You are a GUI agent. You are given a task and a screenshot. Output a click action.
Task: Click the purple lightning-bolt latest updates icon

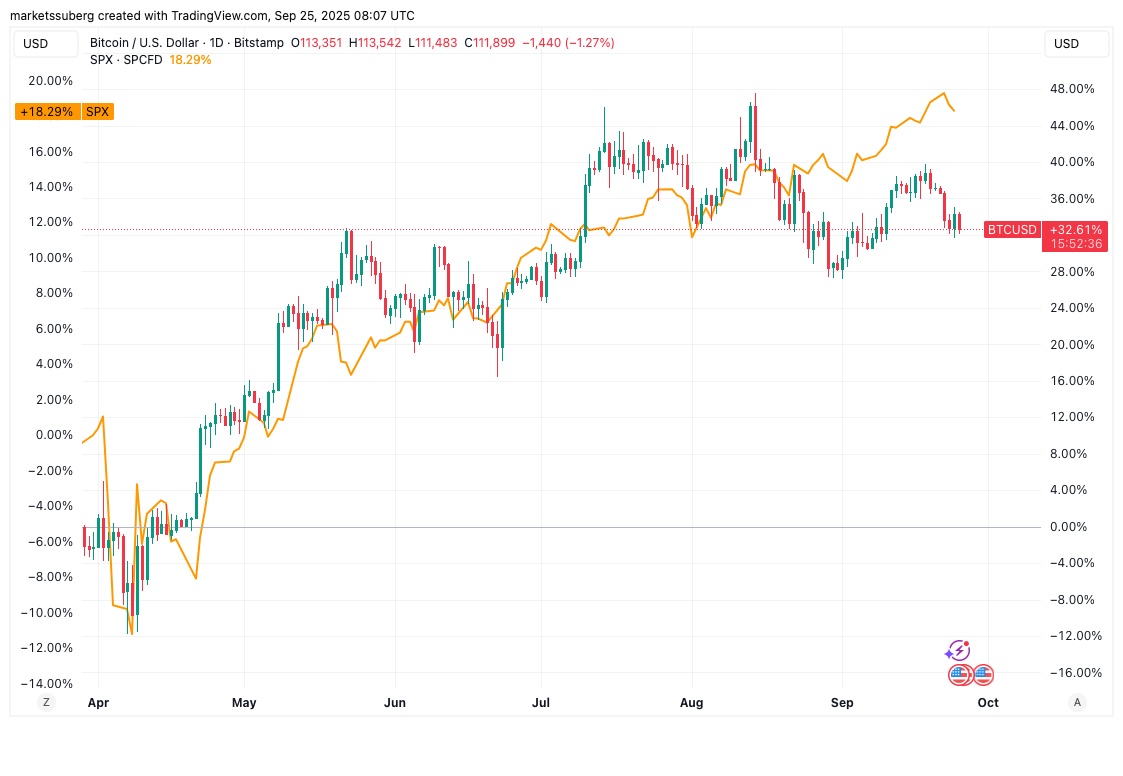(958, 651)
